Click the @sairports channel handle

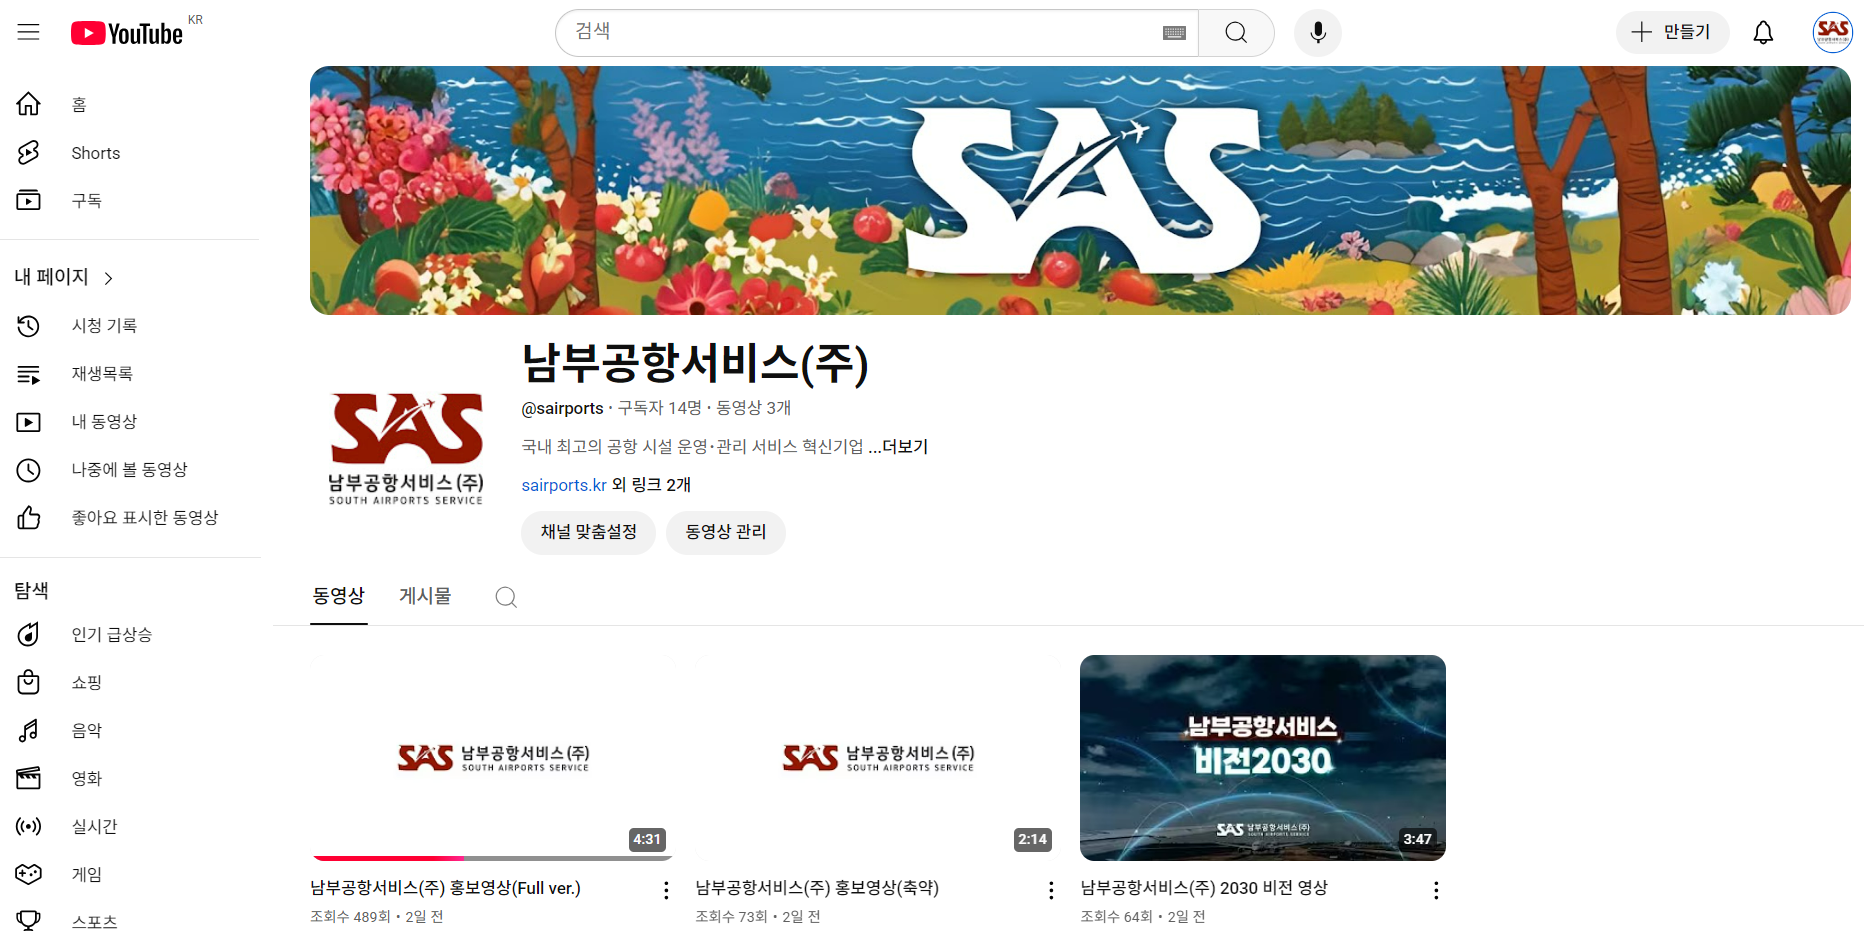click(x=562, y=408)
